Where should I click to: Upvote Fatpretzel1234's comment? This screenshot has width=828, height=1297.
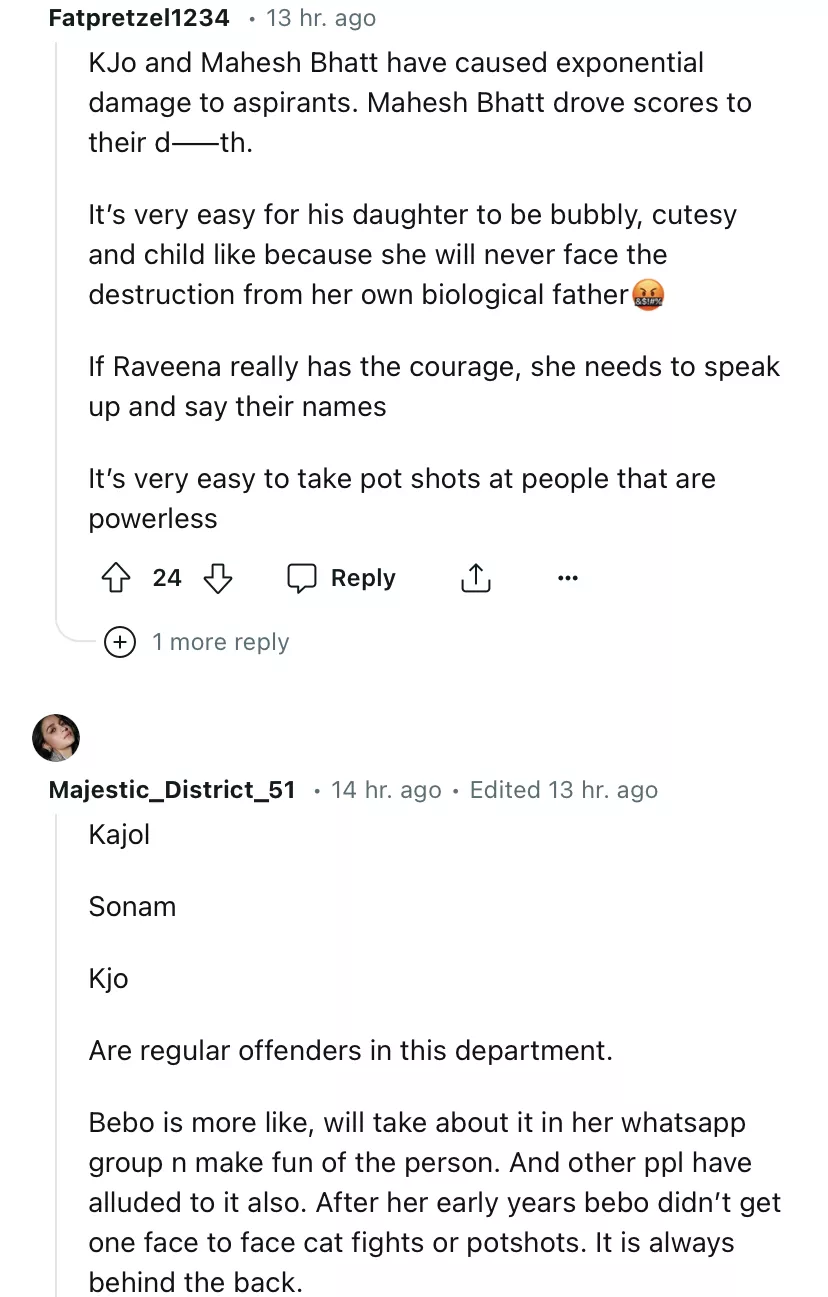[x=117, y=578]
